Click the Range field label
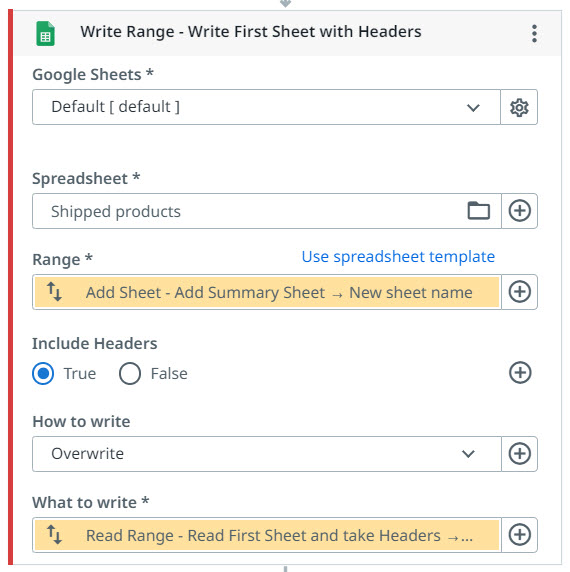This screenshot has height=572, width=570. tap(62, 260)
